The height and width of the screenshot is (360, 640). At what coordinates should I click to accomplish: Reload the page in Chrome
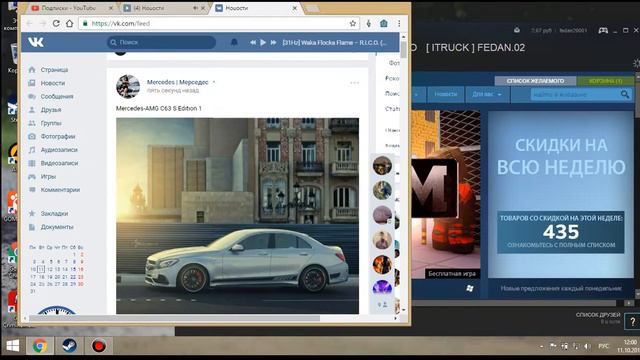(x=56, y=24)
